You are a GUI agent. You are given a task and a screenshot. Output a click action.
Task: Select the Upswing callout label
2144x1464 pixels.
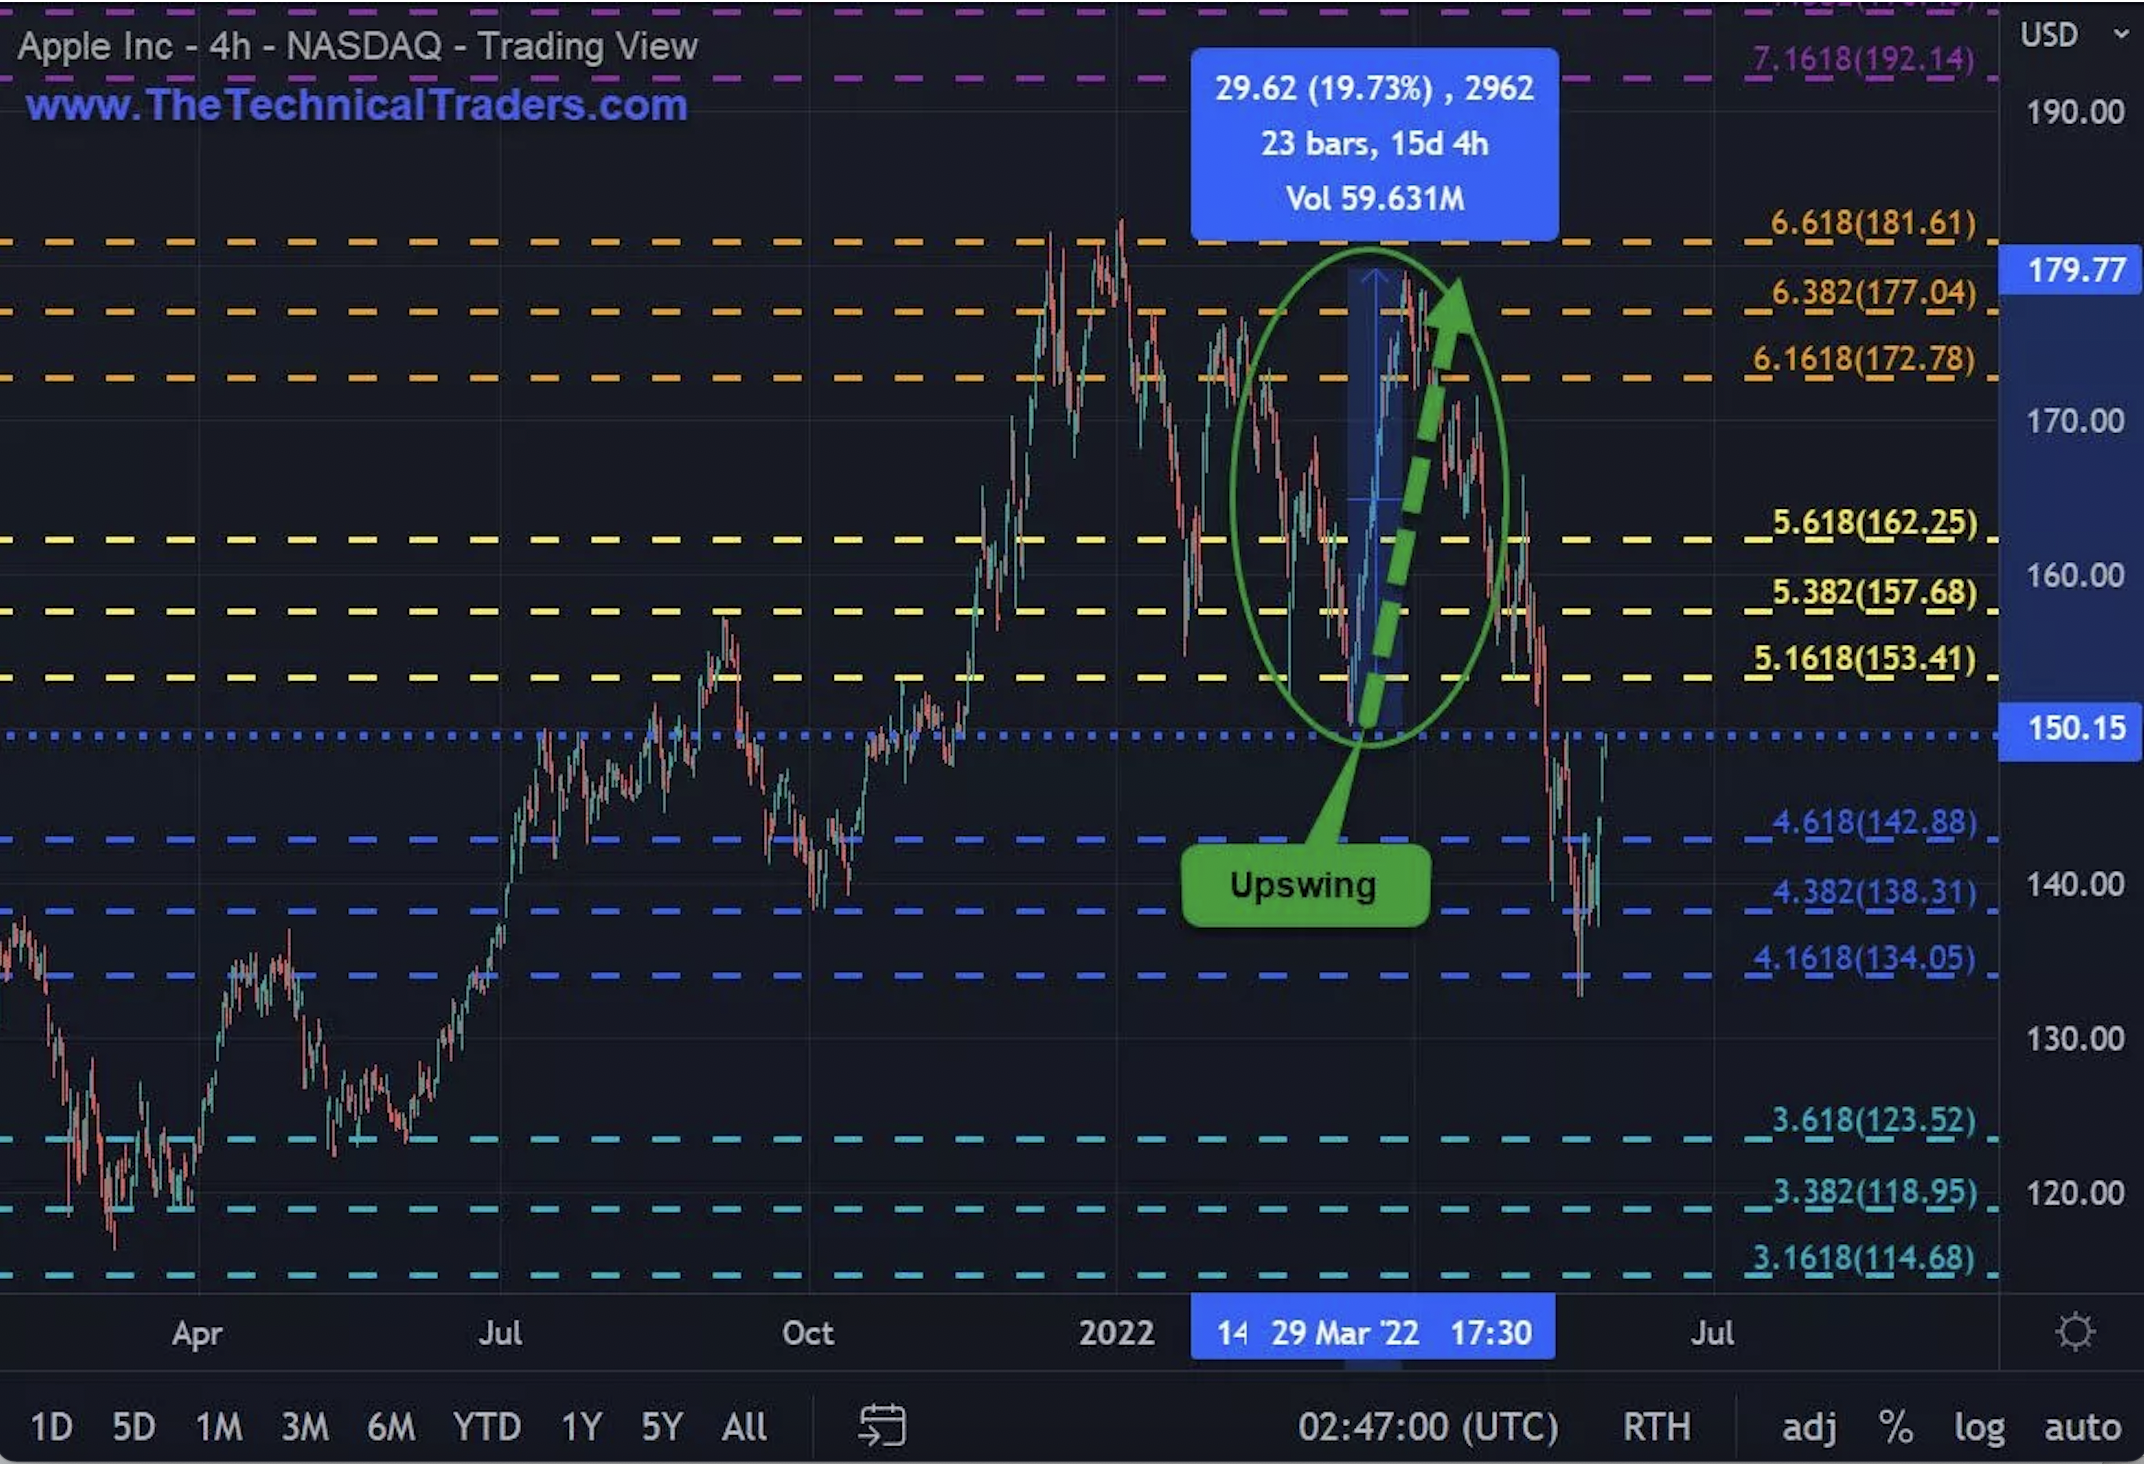[x=1305, y=885]
